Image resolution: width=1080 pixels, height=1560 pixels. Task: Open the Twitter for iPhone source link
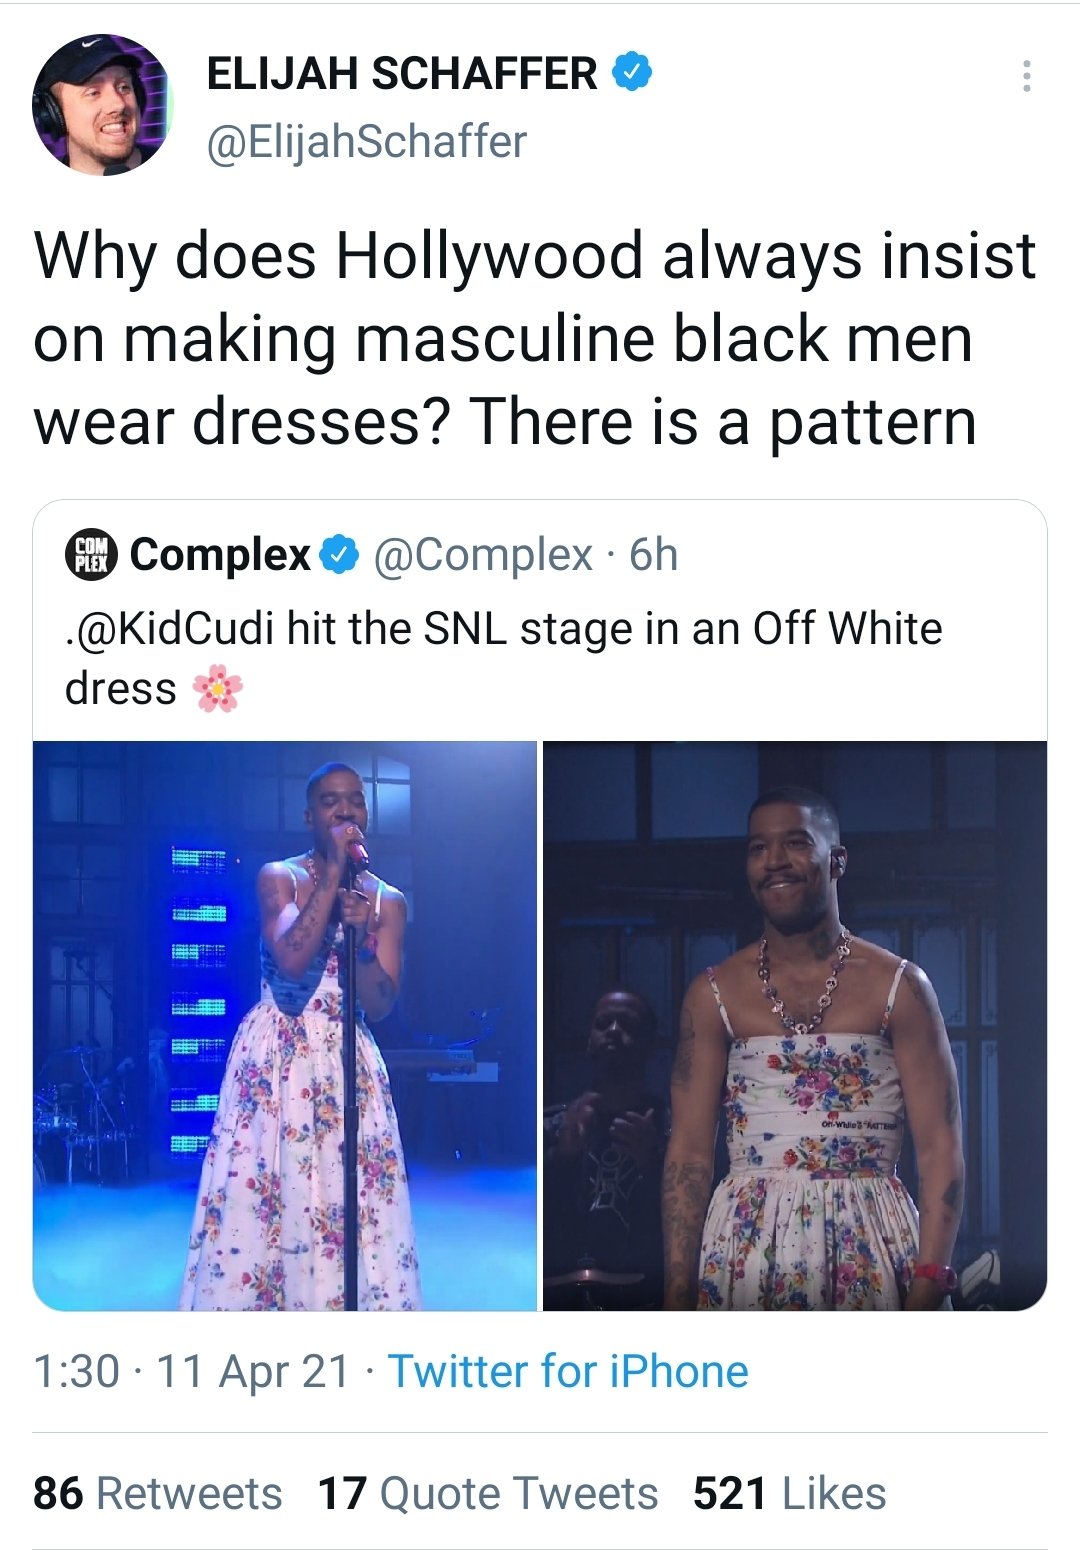[x=568, y=1371]
